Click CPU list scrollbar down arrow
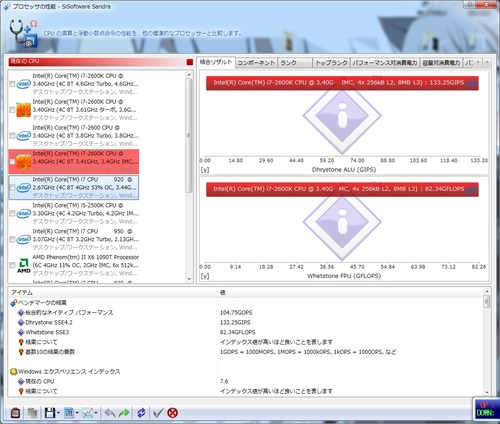 189,279
